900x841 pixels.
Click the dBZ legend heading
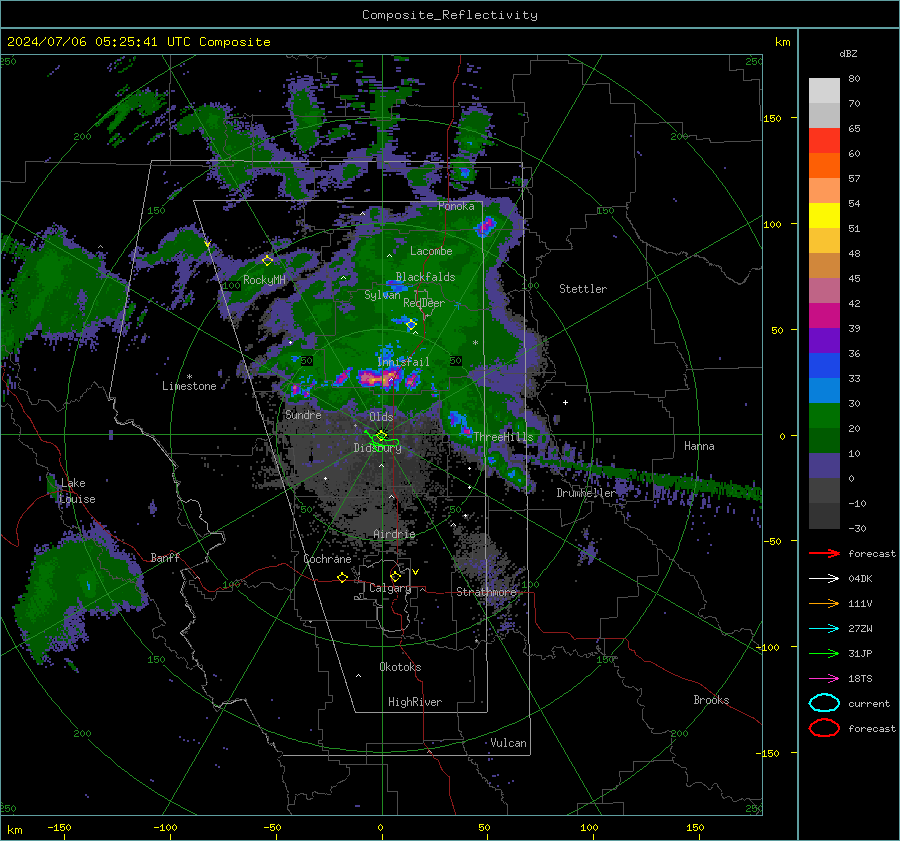point(848,53)
